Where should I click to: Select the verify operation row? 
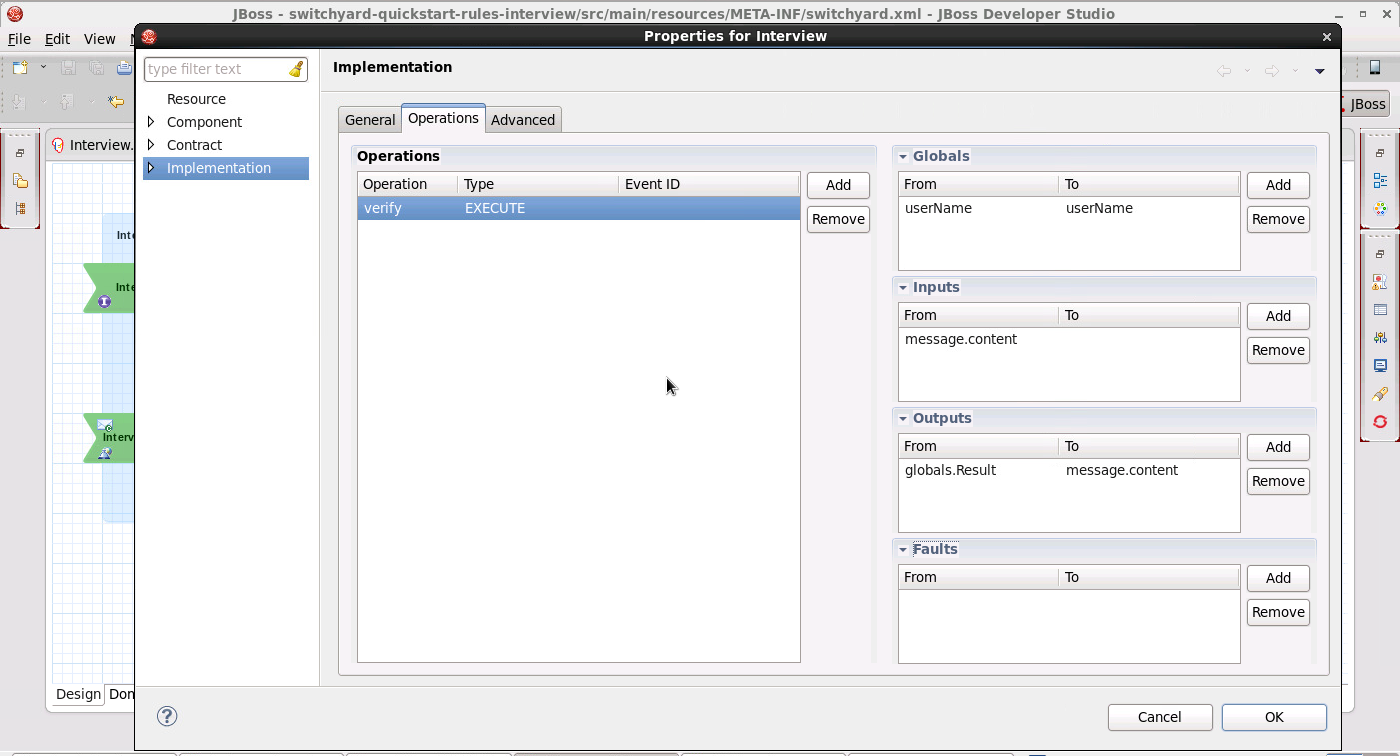point(579,208)
